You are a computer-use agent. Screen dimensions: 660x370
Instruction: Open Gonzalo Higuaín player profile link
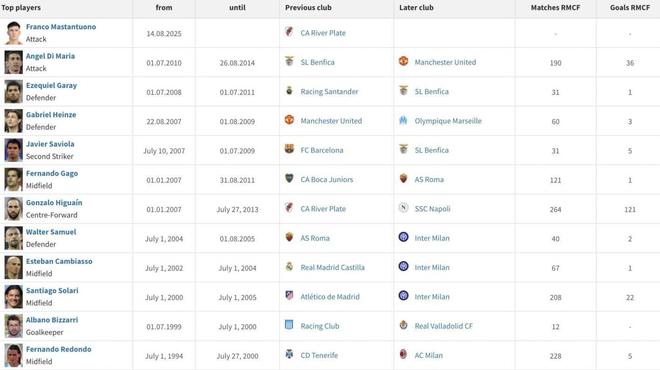(54, 202)
